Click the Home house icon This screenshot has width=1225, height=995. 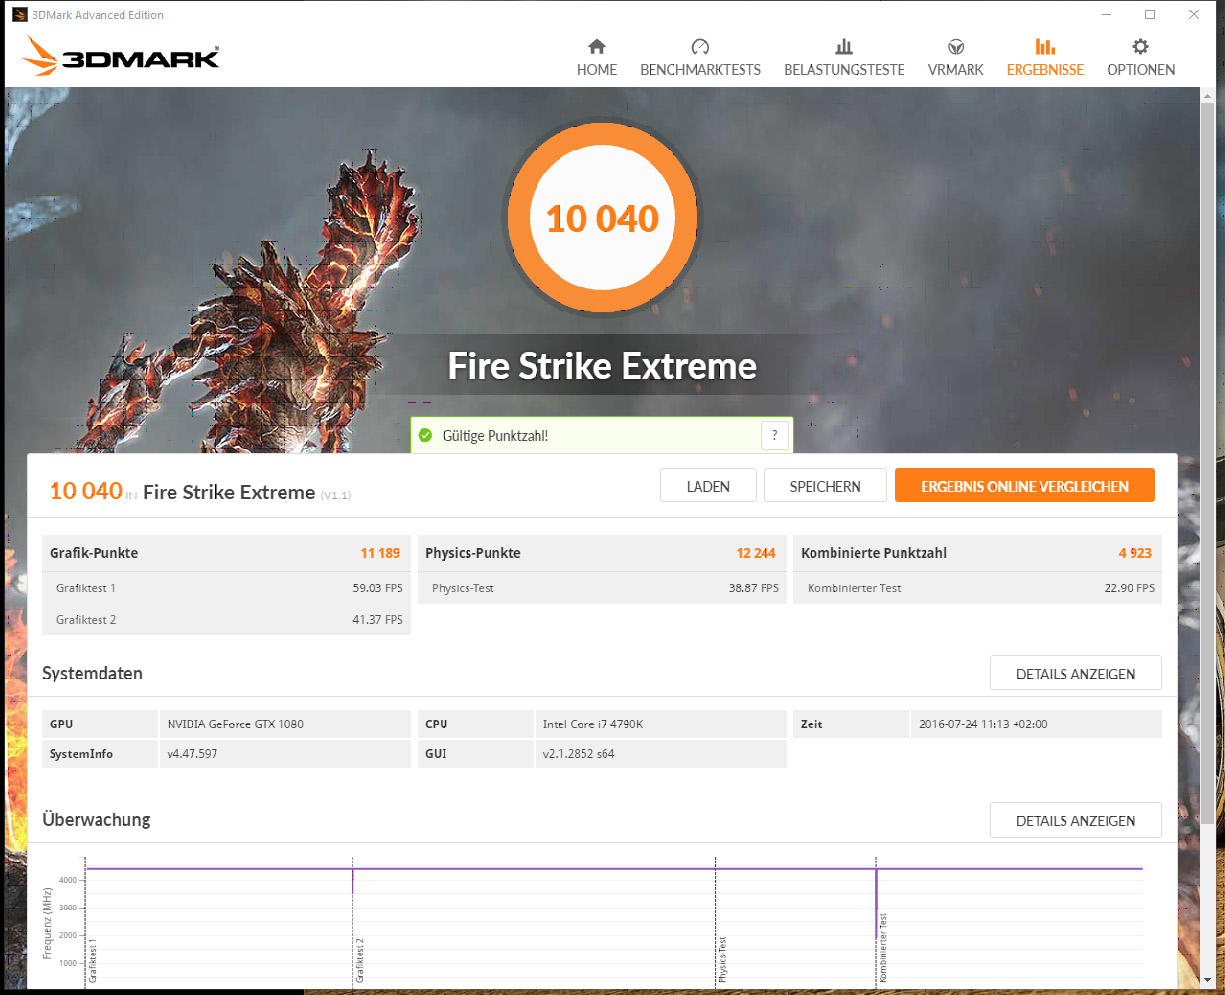point(597,47)
